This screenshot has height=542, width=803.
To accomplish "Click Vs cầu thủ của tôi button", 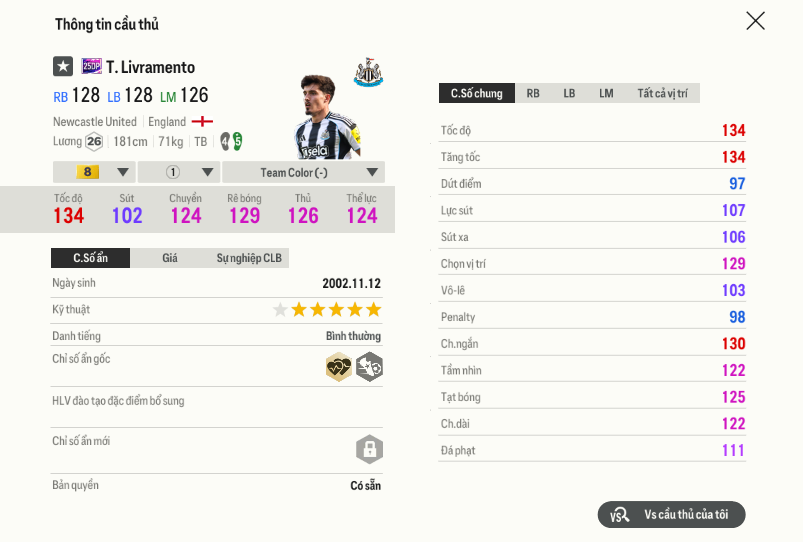I will tap(672, 515).
